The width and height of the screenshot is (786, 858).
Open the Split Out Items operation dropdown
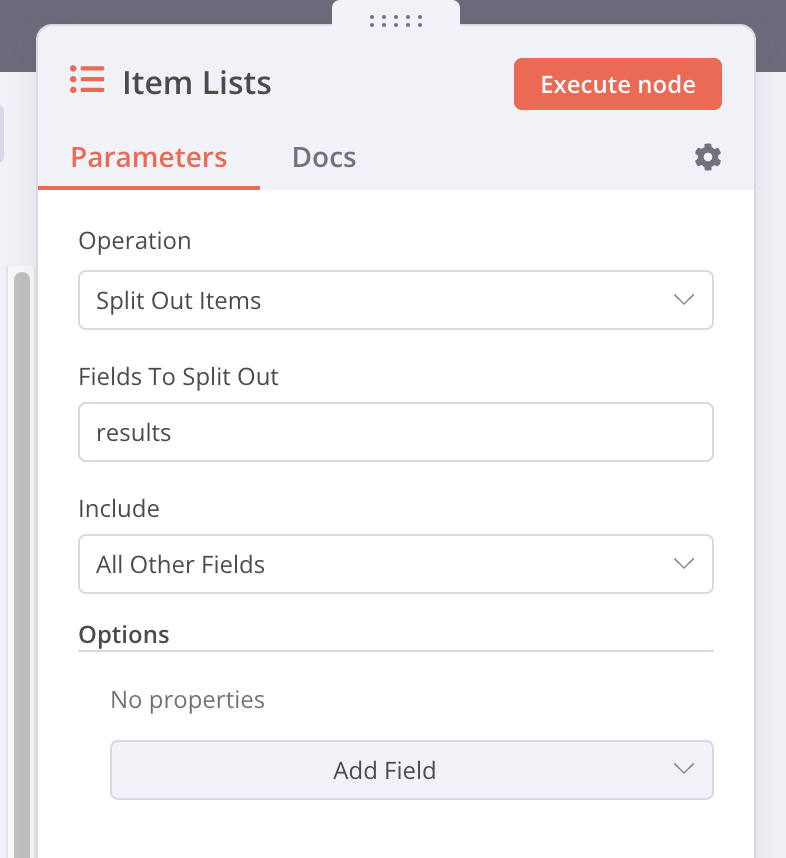pos(380,300)
